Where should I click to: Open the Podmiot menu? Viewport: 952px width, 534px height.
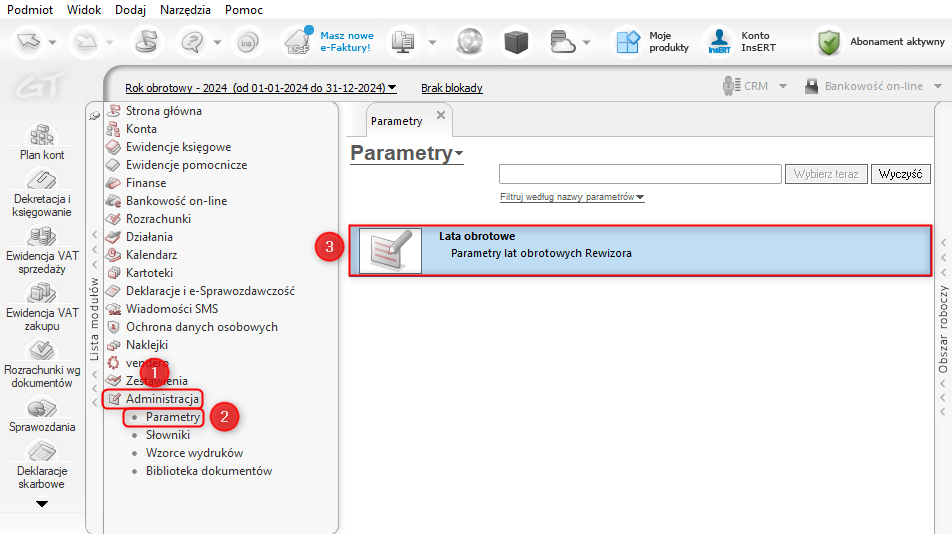(x=30, y=10)
